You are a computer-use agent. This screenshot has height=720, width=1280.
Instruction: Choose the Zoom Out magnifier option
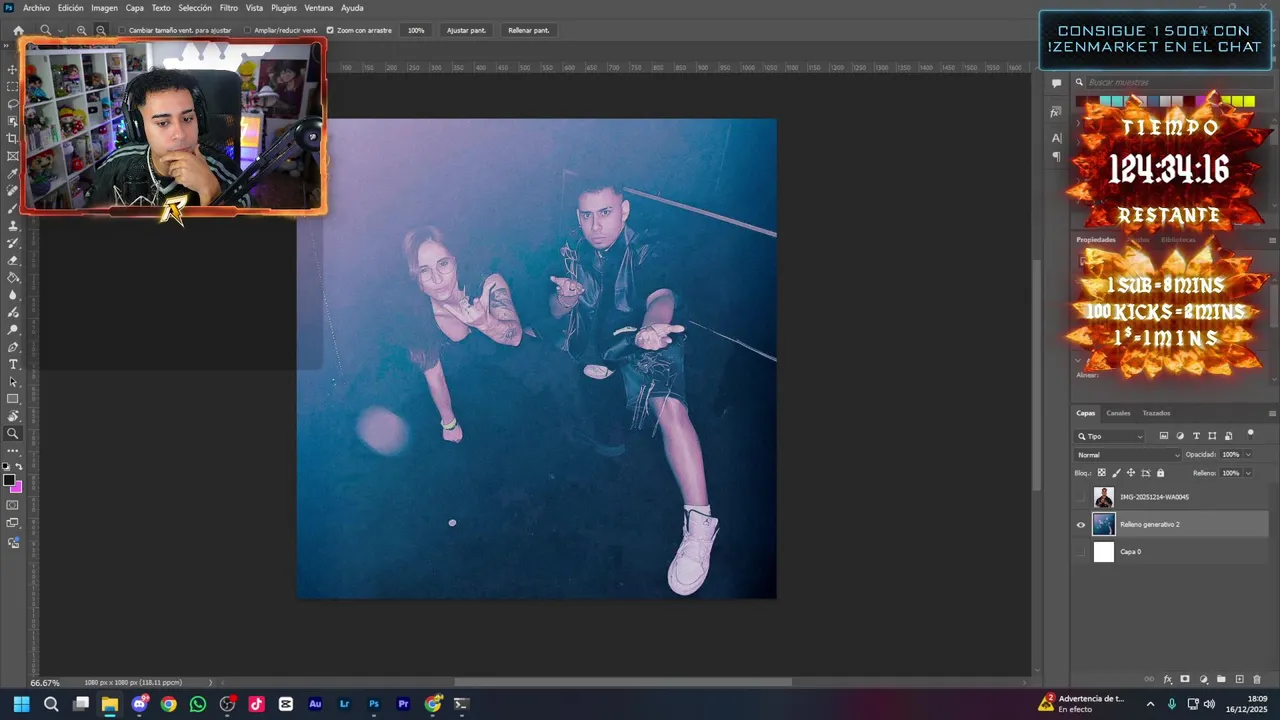click(101, 30)
